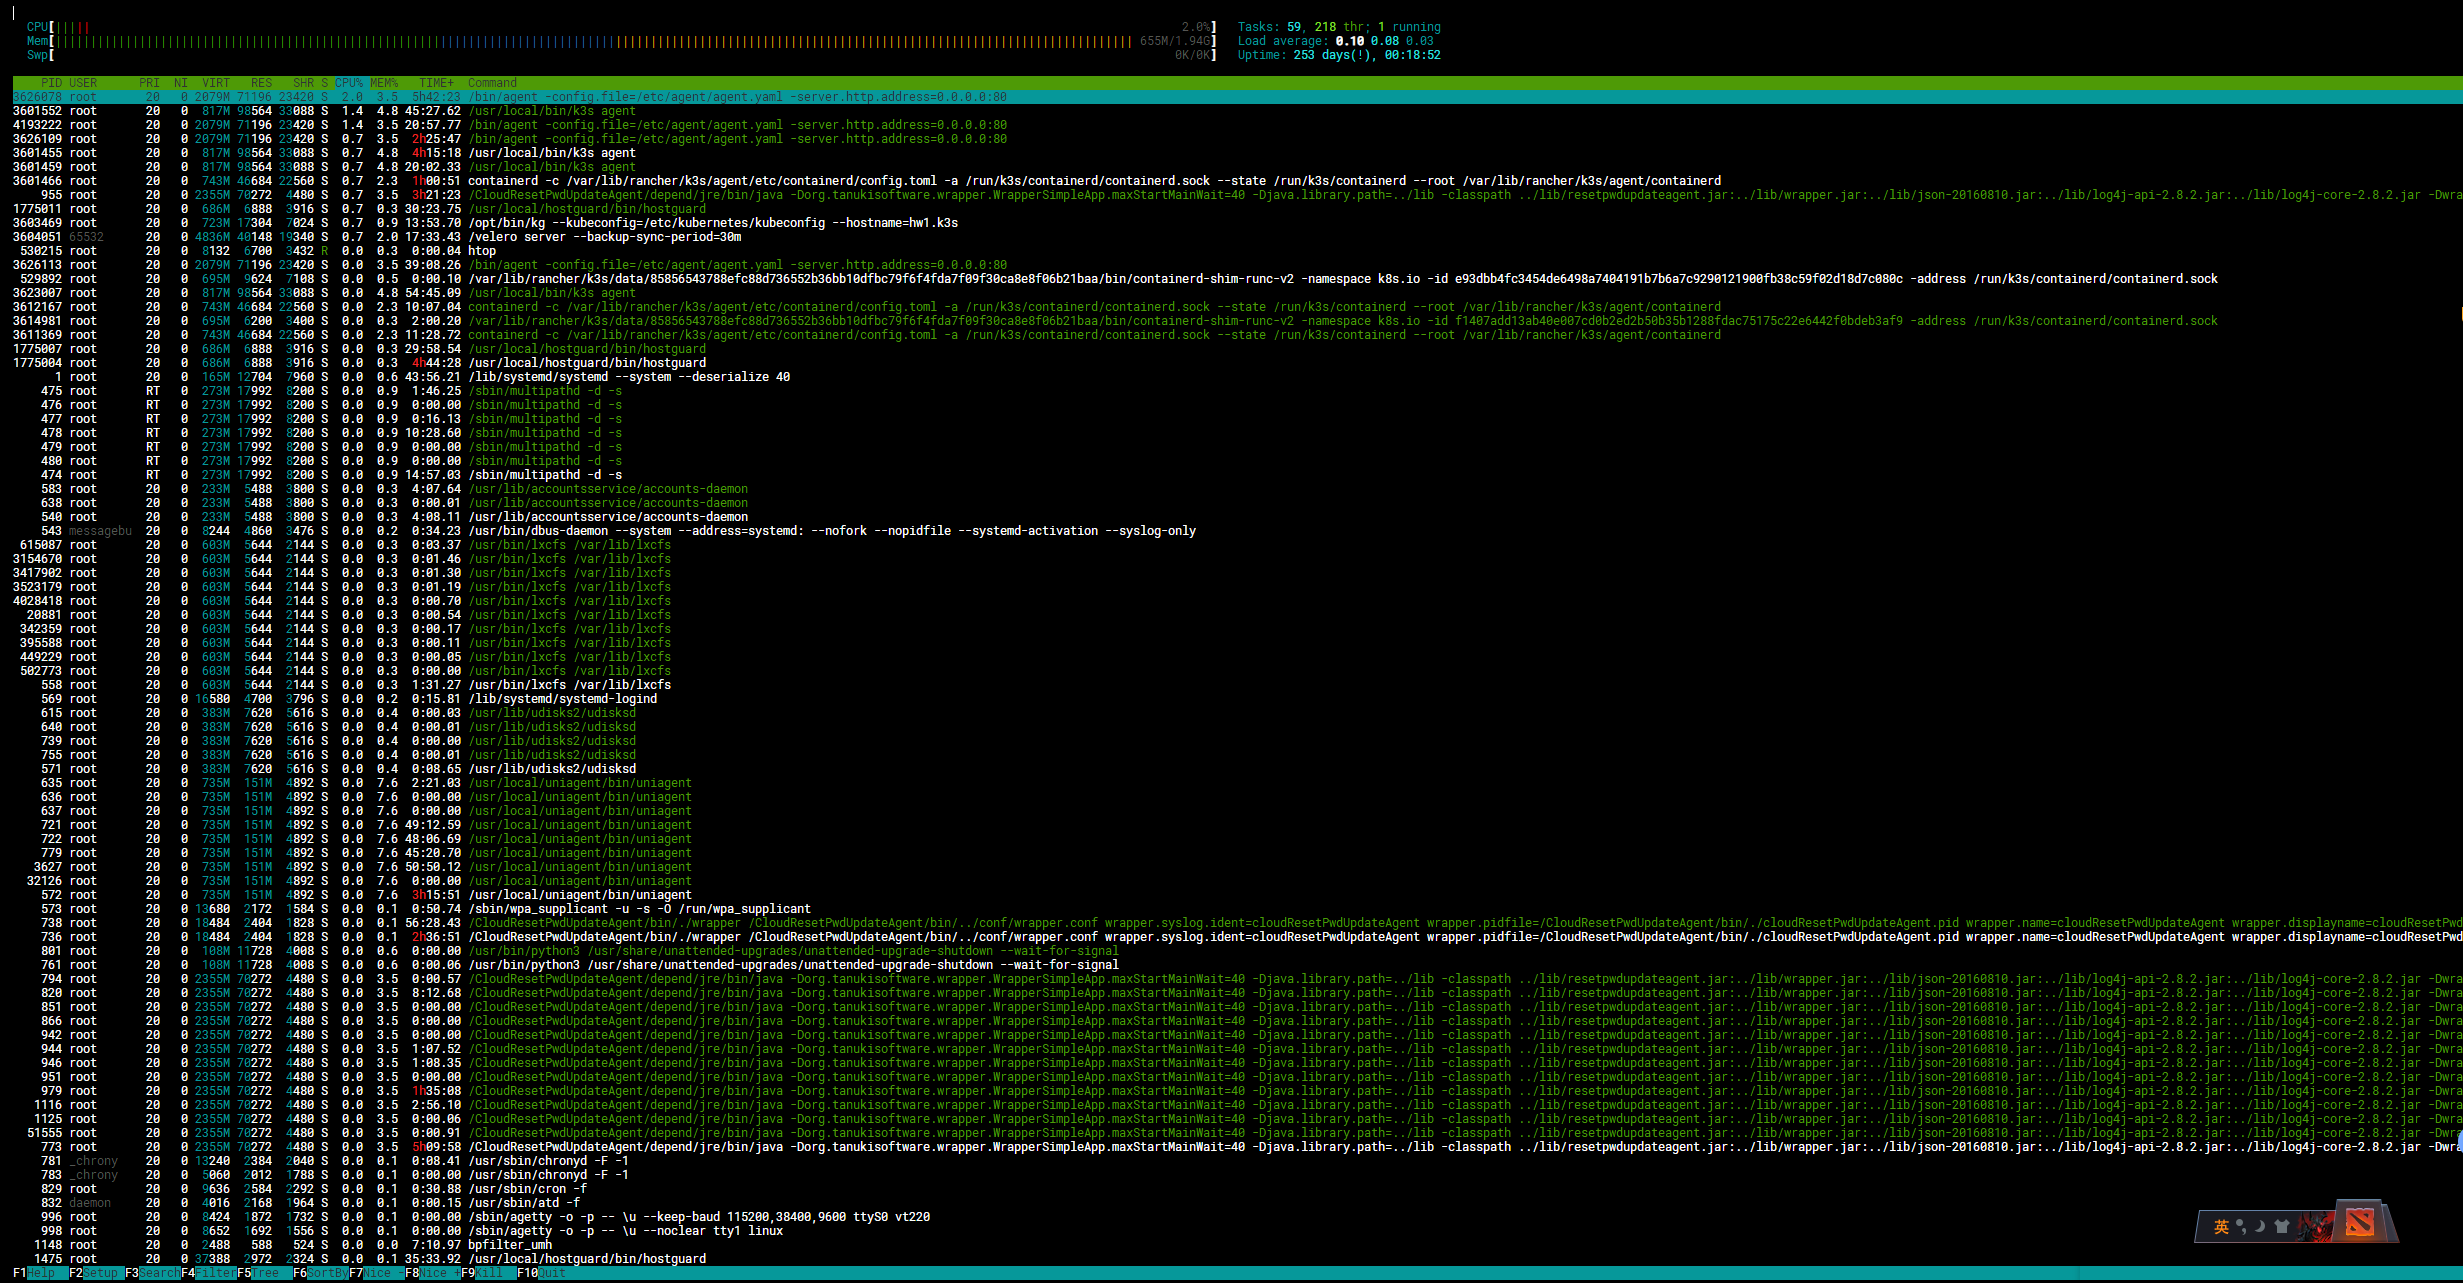
Task: Toggle process filter via F4Filter
Action: coord(212,1273)
